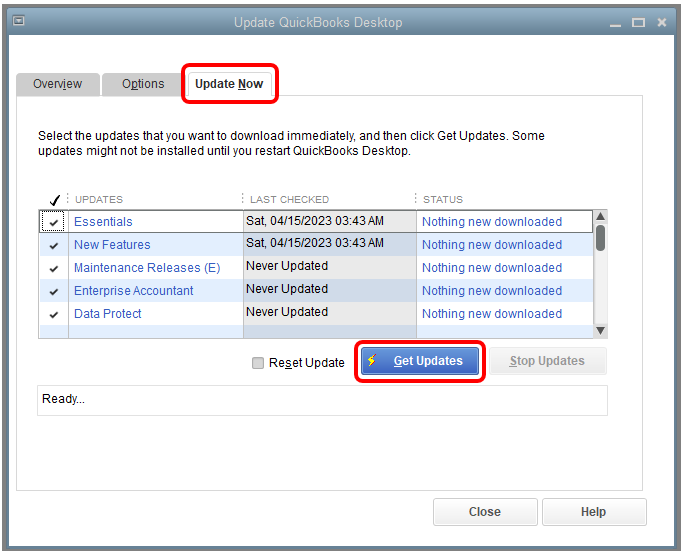
Task: Click 'Never Updated' cell for Enterprise Accountant
Action: (330, 290)
